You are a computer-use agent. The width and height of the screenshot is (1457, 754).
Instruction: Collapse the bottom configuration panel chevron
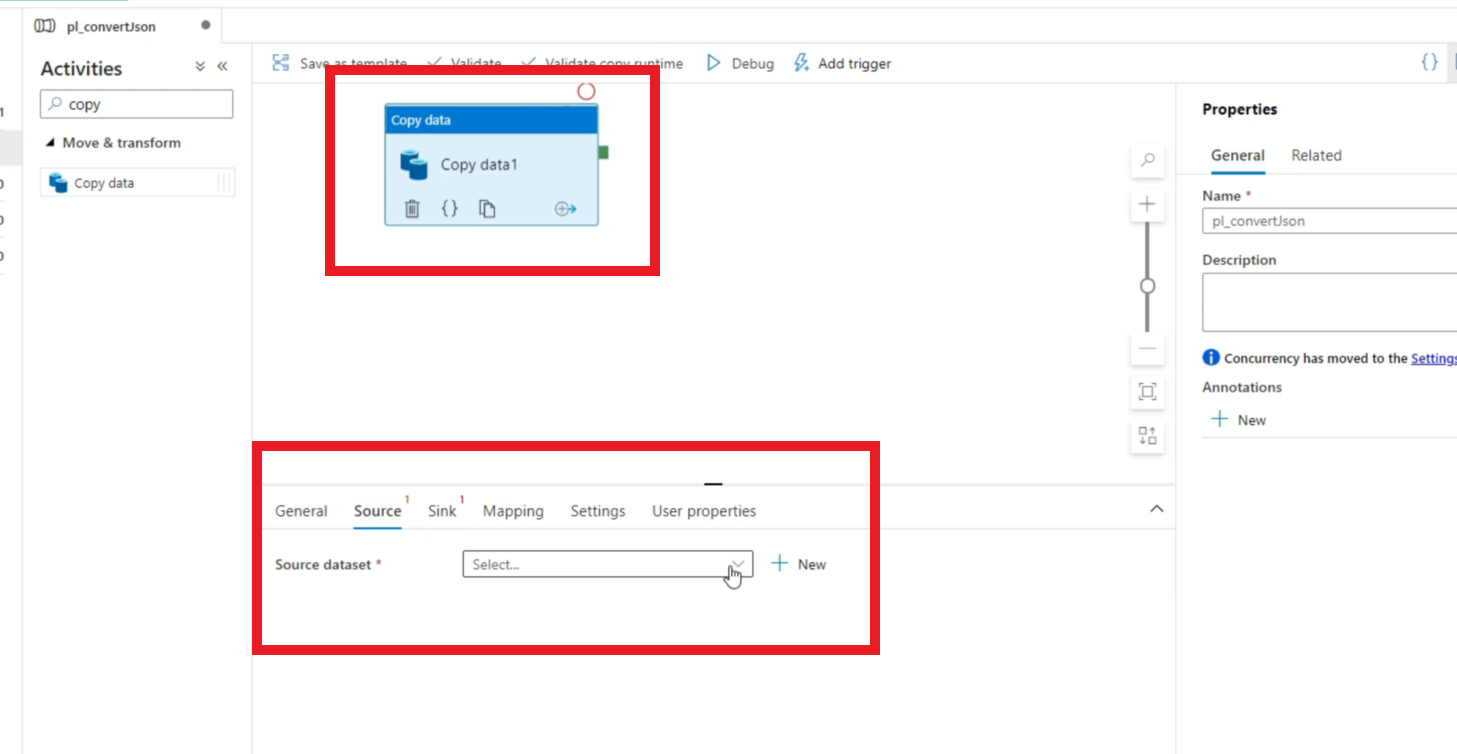point(1156,508)
